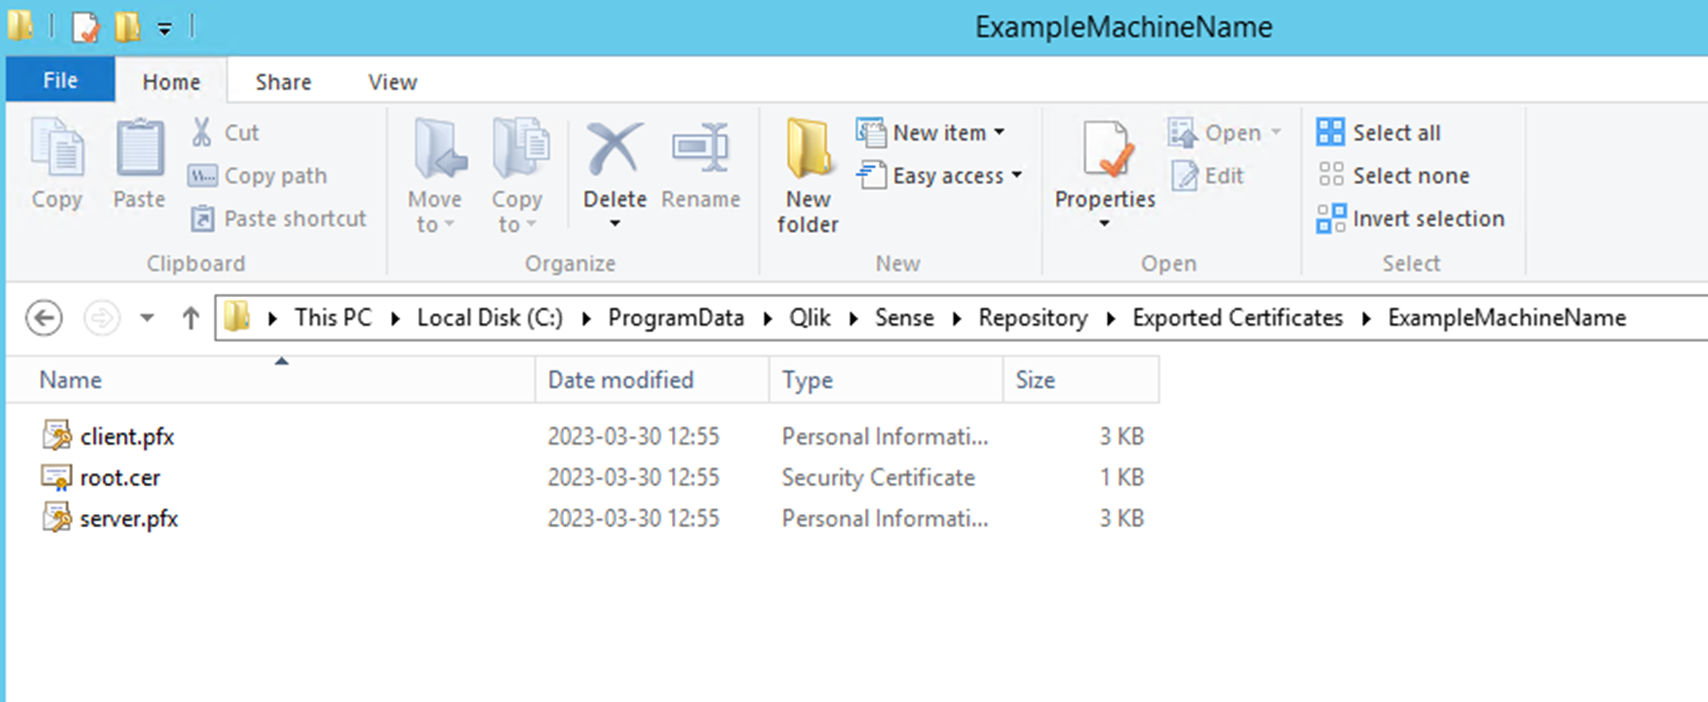1708x702 pixels.
Task: Navigate to Qlik in address path
Action: point(810,318)
